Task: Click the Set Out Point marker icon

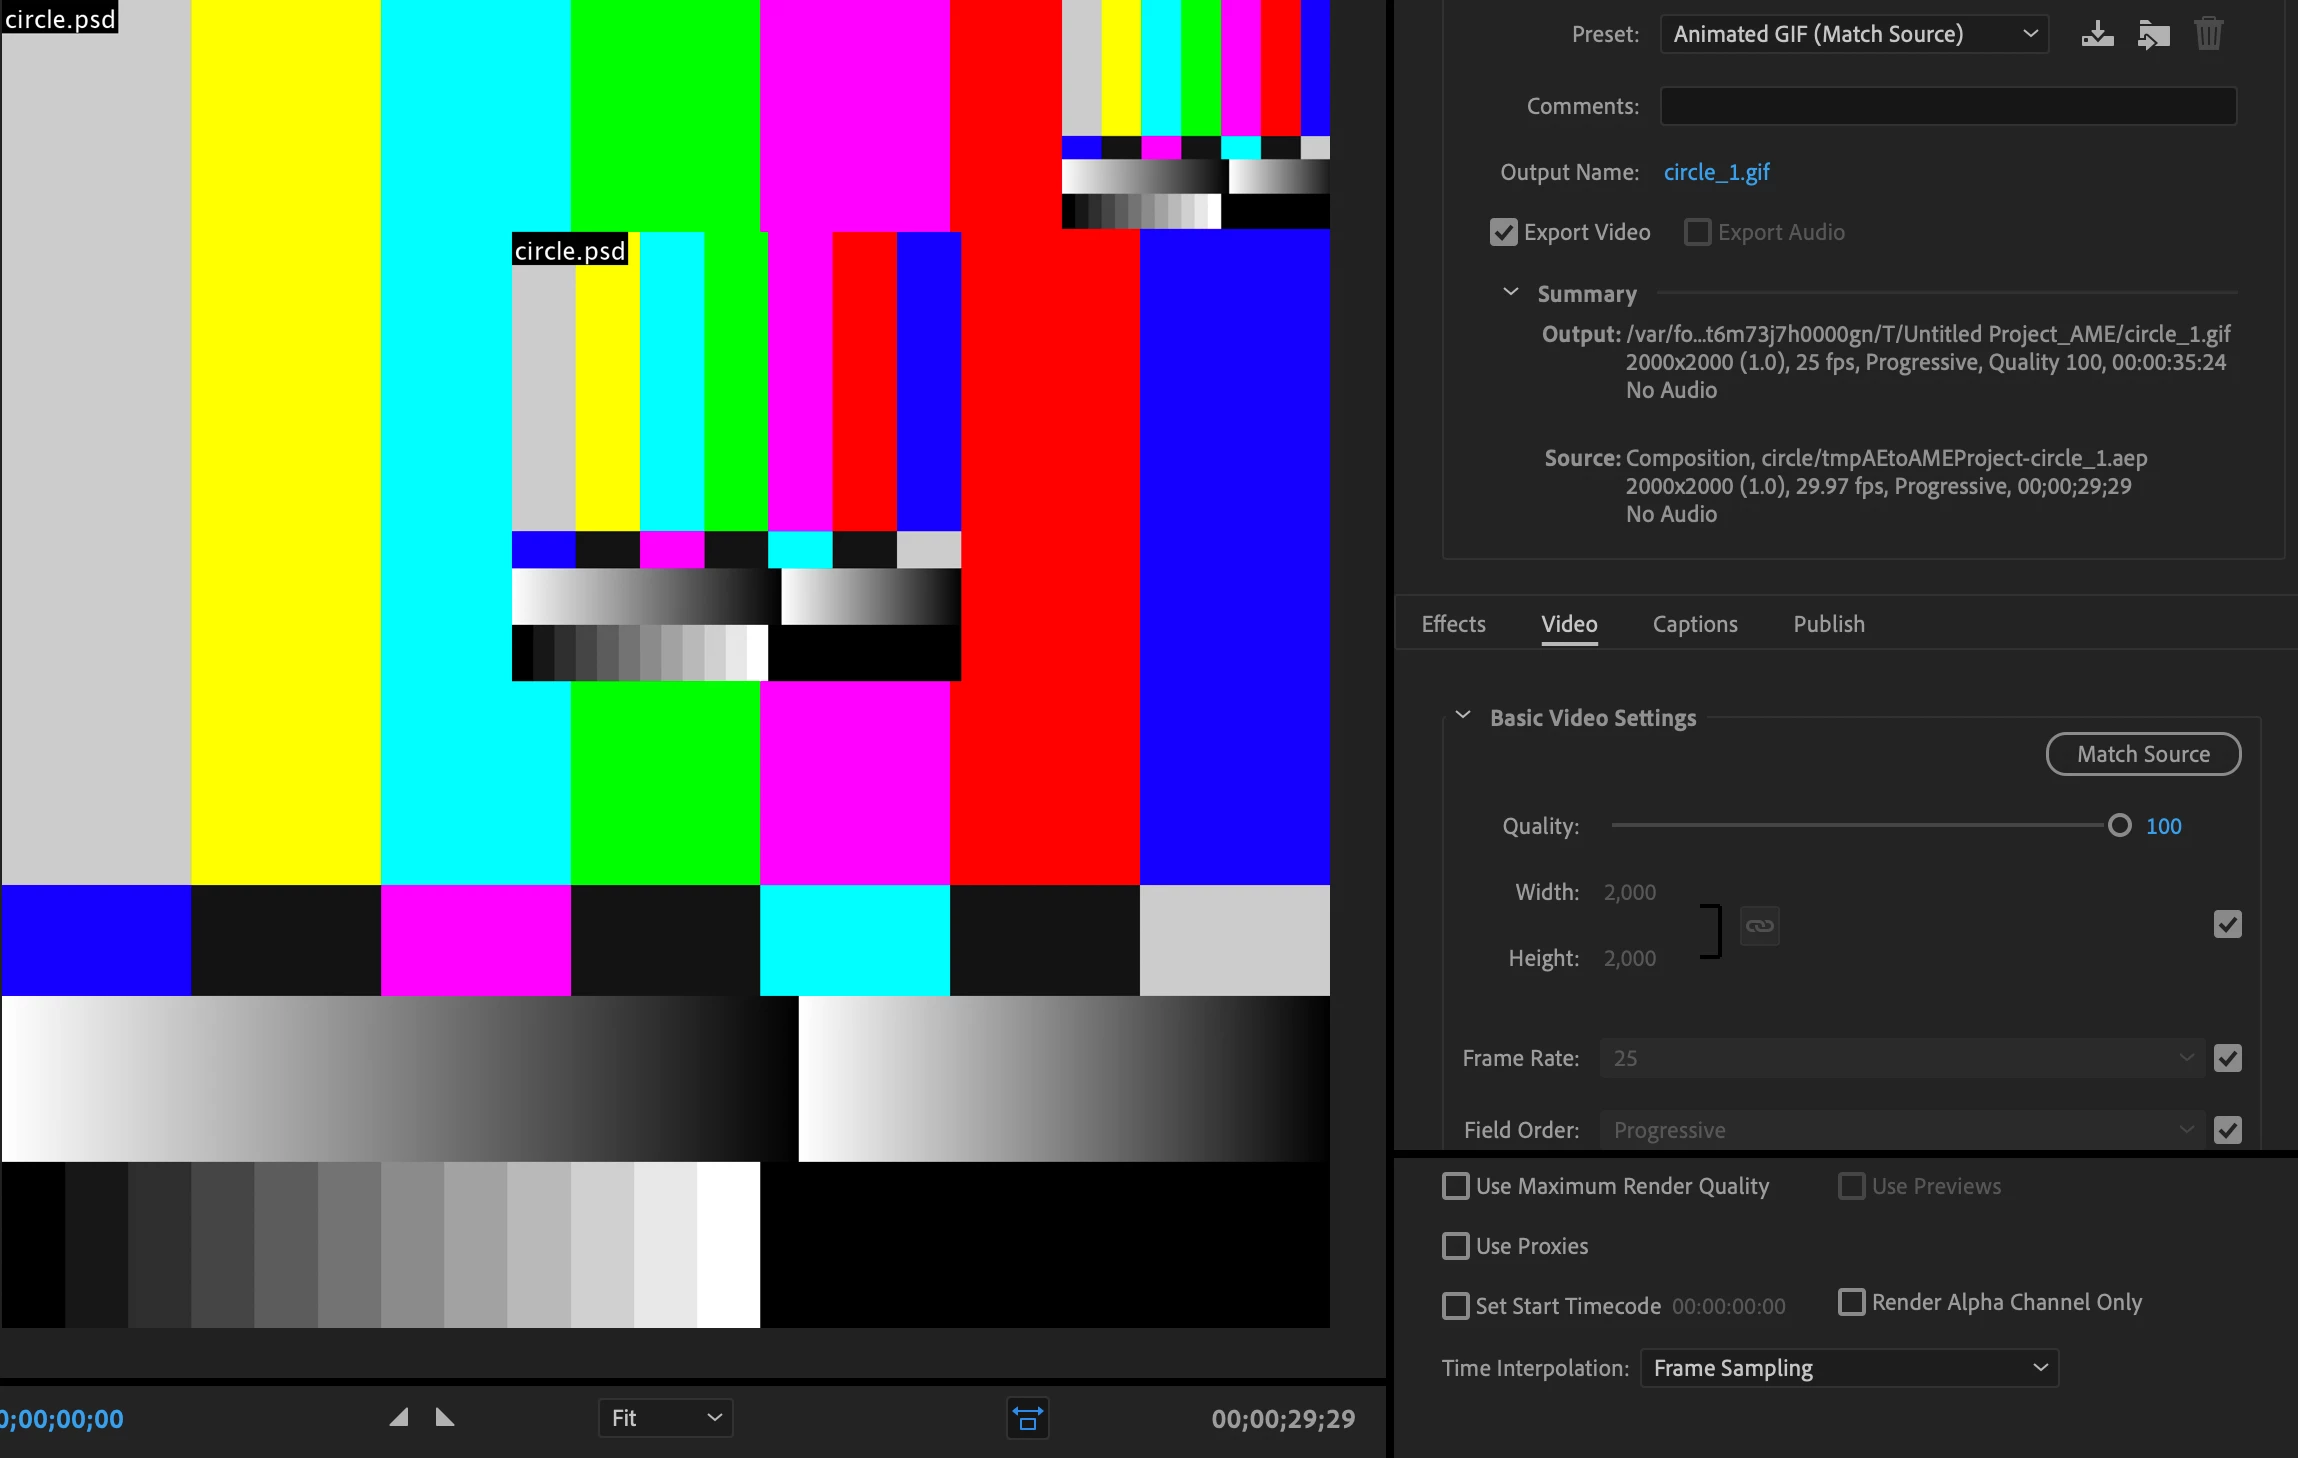Action: pos(445,1417)
